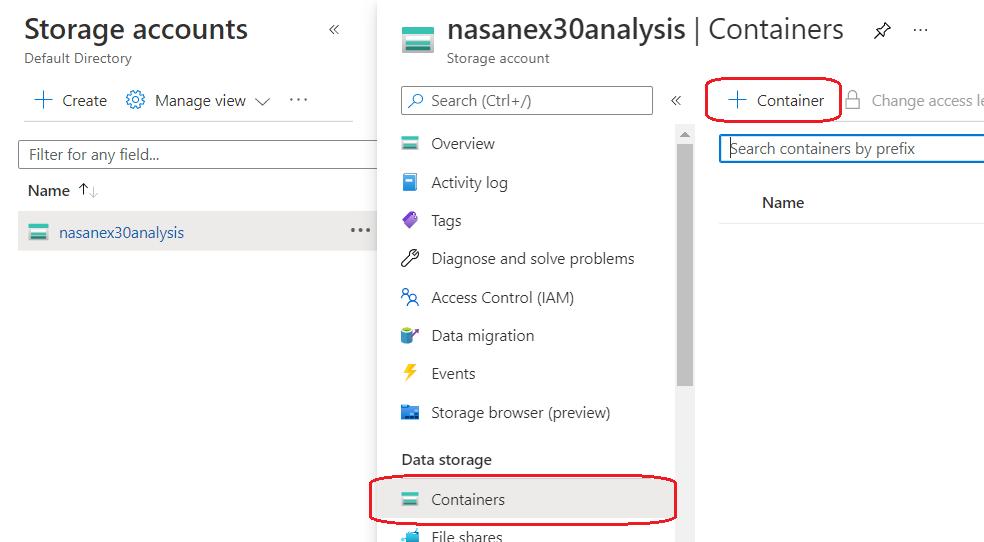Click the storage account icon beside title
This screenshot has height=542, width=984.
[417, 40]
